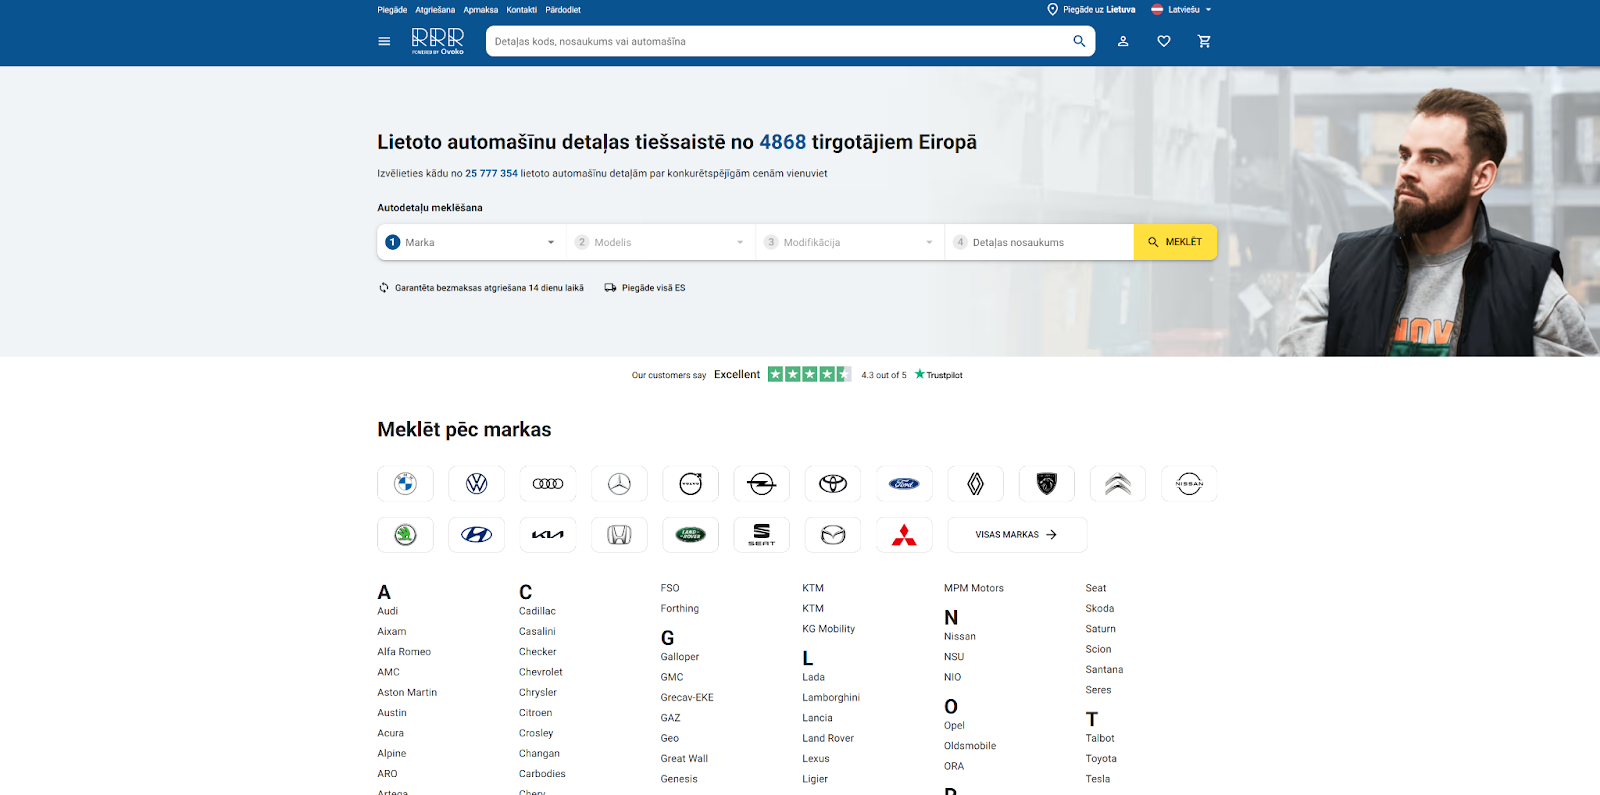Open the Alfa Romeo brand link
The height and width of the screenshot is (795, 1600).
pyautogui.click(x=404, y=652)
